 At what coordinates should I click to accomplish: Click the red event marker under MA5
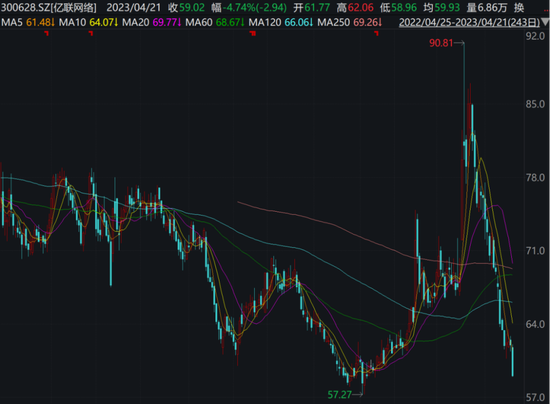pyautogui.click(x=46, y=33)
